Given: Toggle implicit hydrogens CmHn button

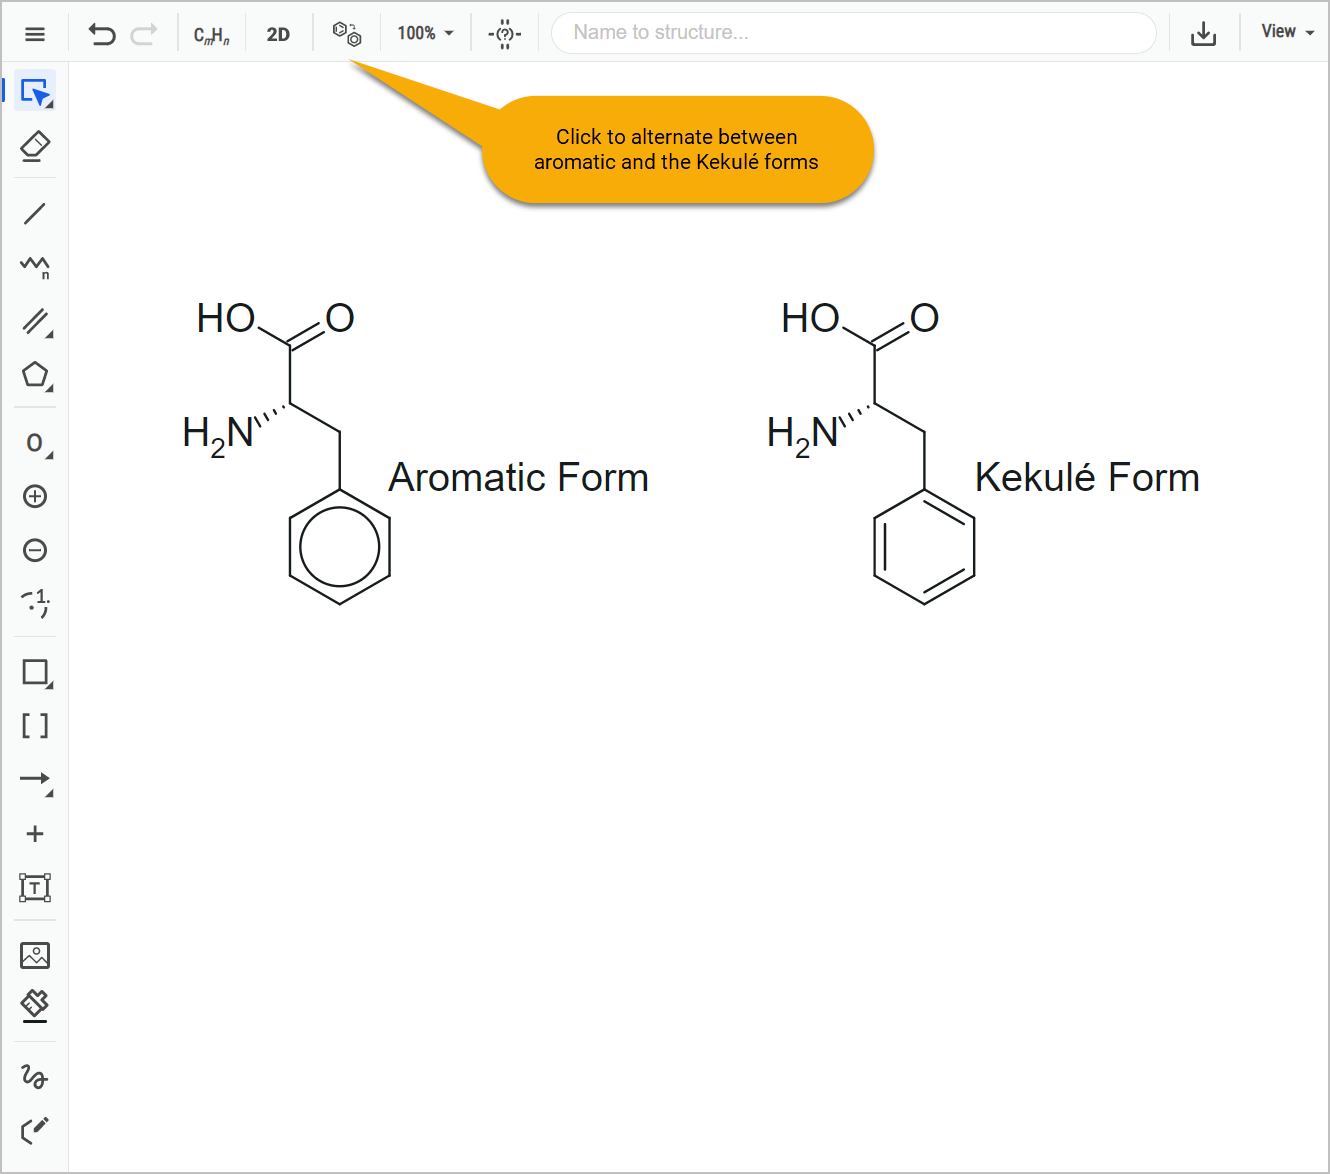Looking at the screenshot, I should click(x=211, y=35).
